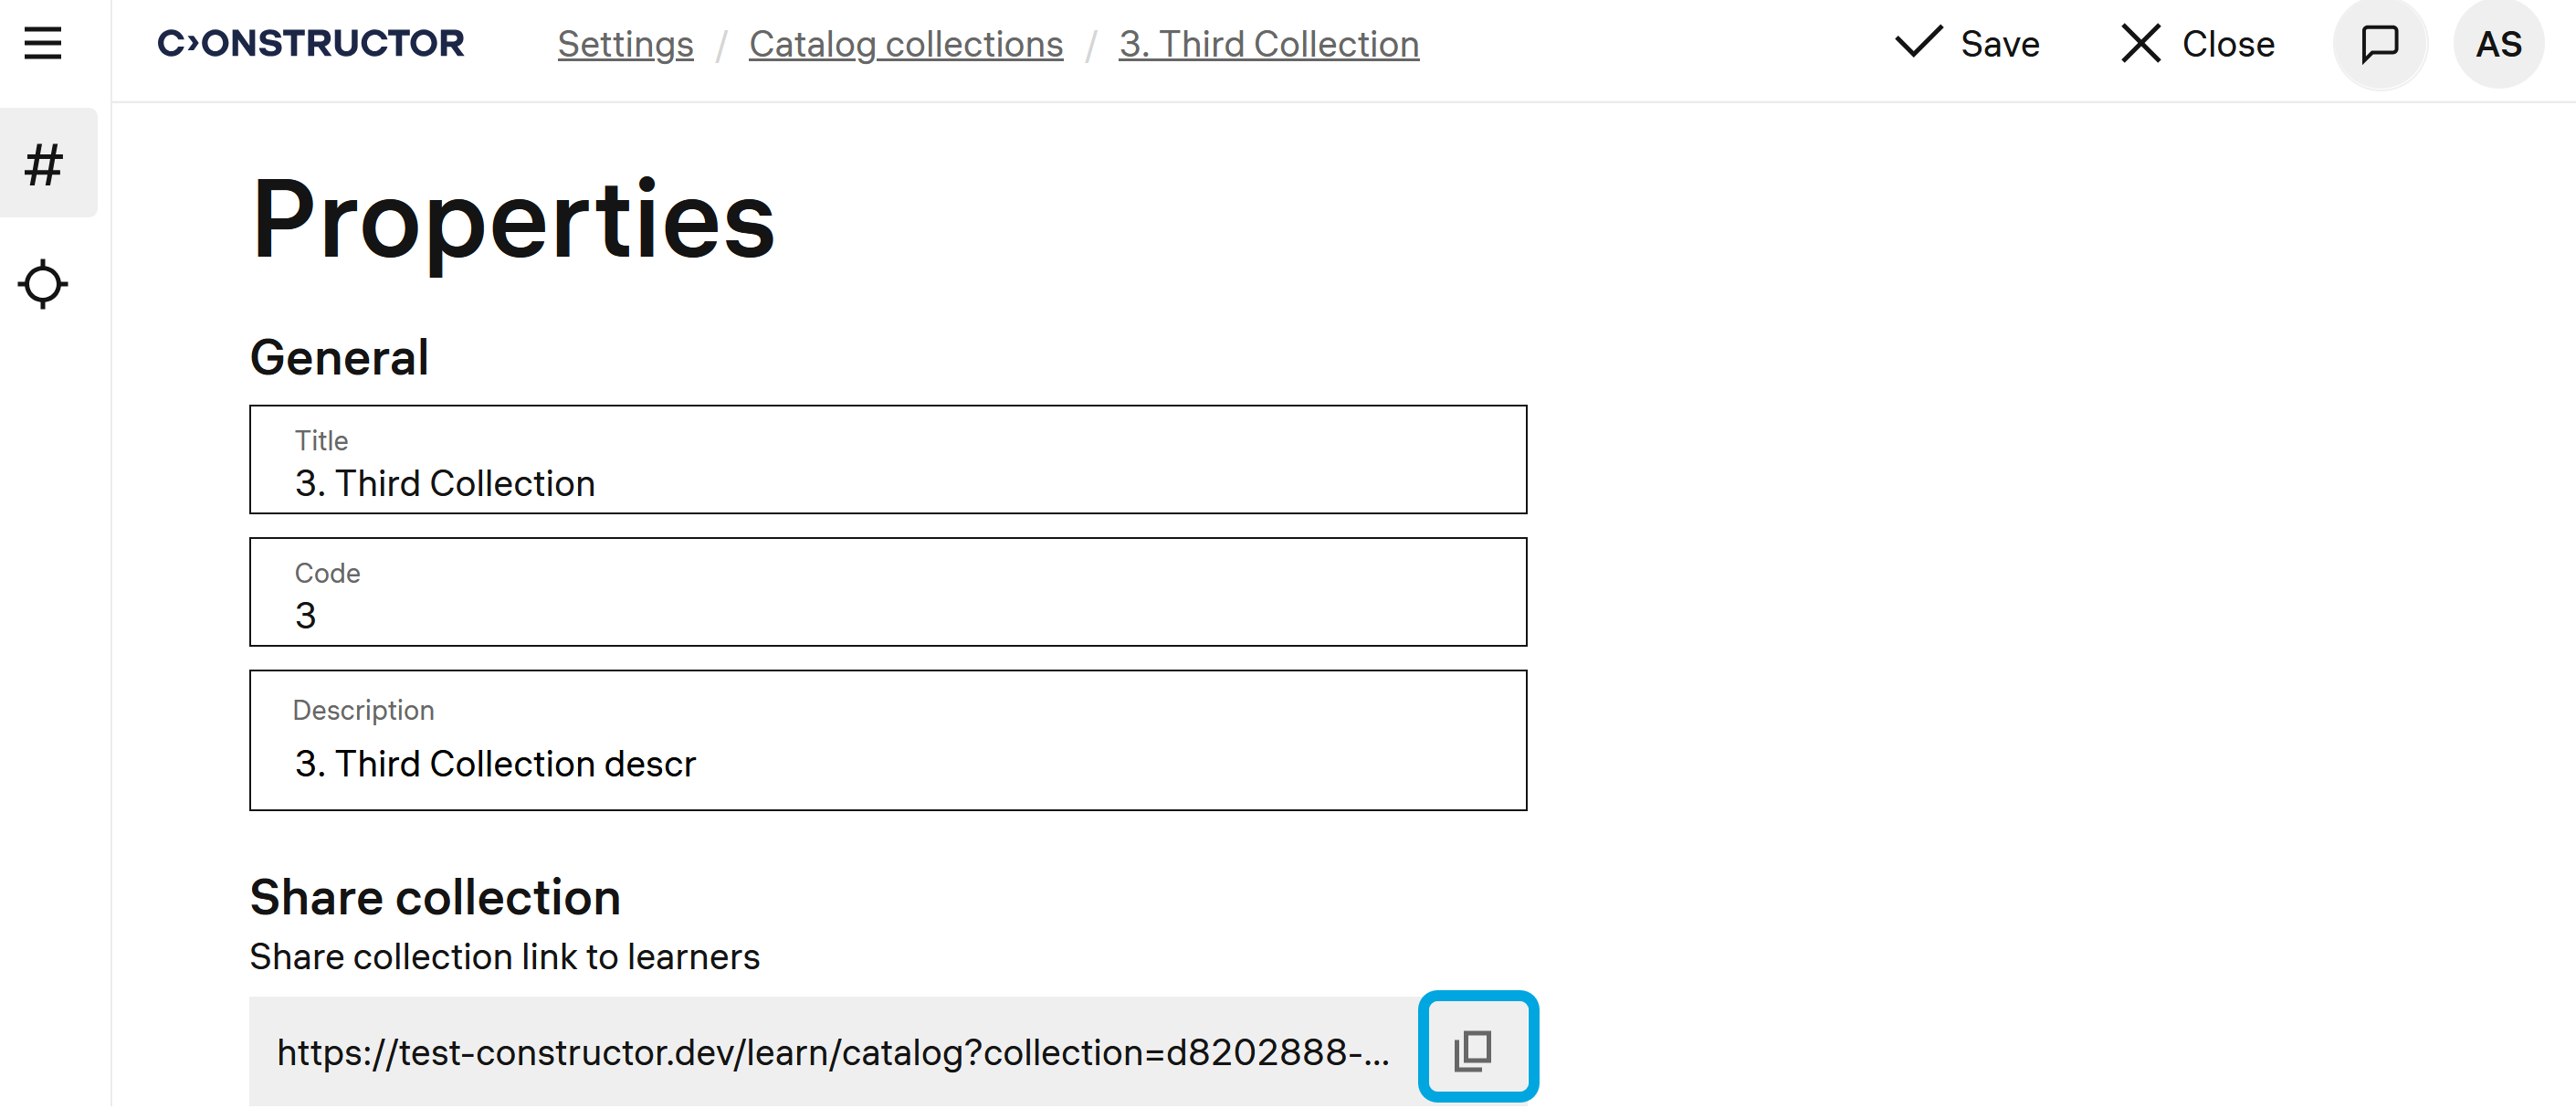Click the Constructor logo

pos(311,44)
